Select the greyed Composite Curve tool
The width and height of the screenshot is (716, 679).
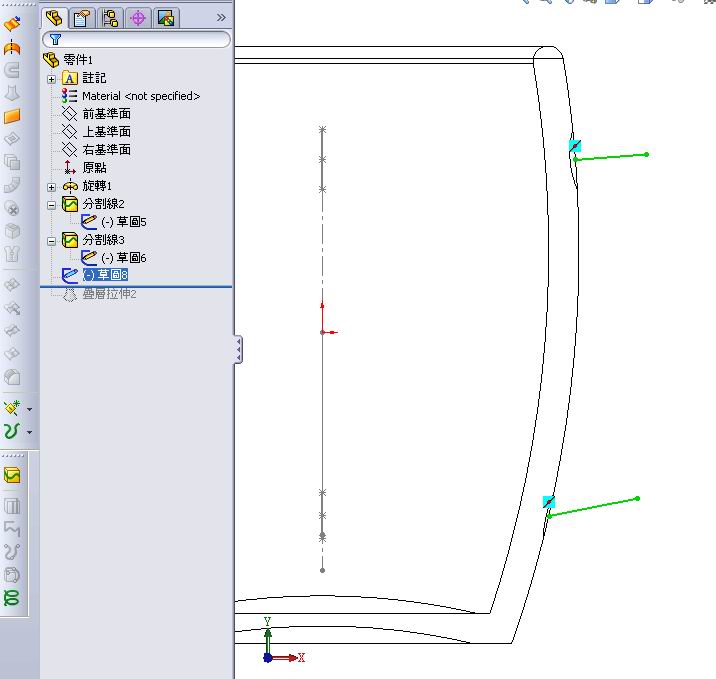12,529
